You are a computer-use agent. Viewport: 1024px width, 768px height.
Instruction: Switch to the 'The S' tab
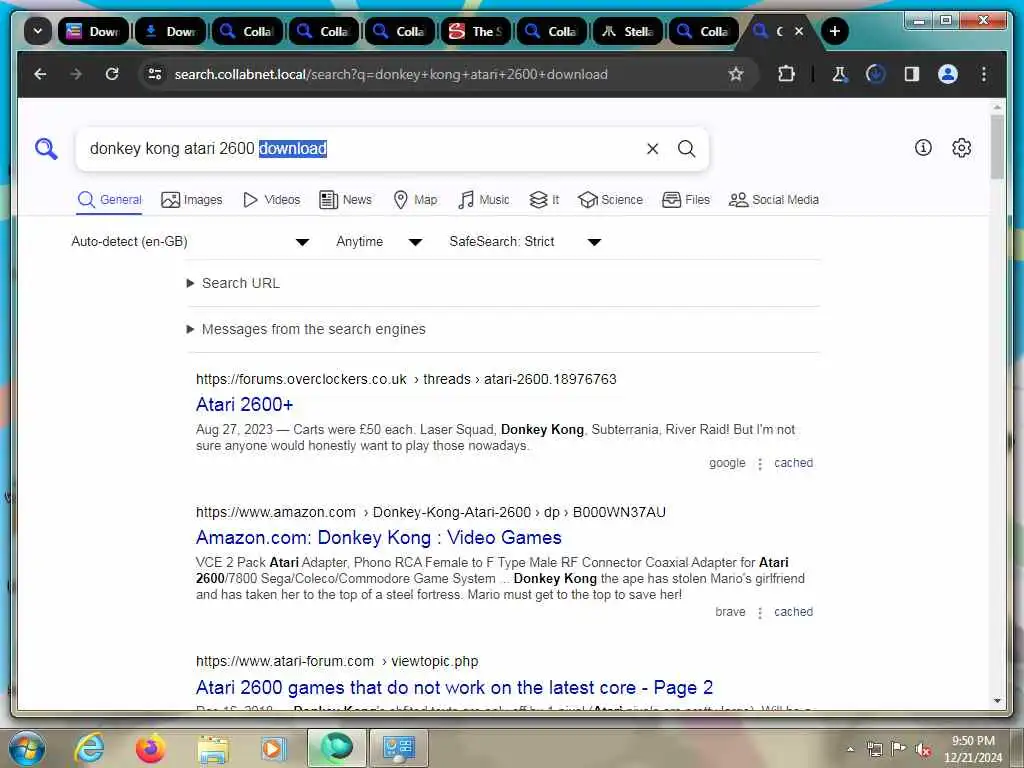pyautogui.click(x=477, y=31)
